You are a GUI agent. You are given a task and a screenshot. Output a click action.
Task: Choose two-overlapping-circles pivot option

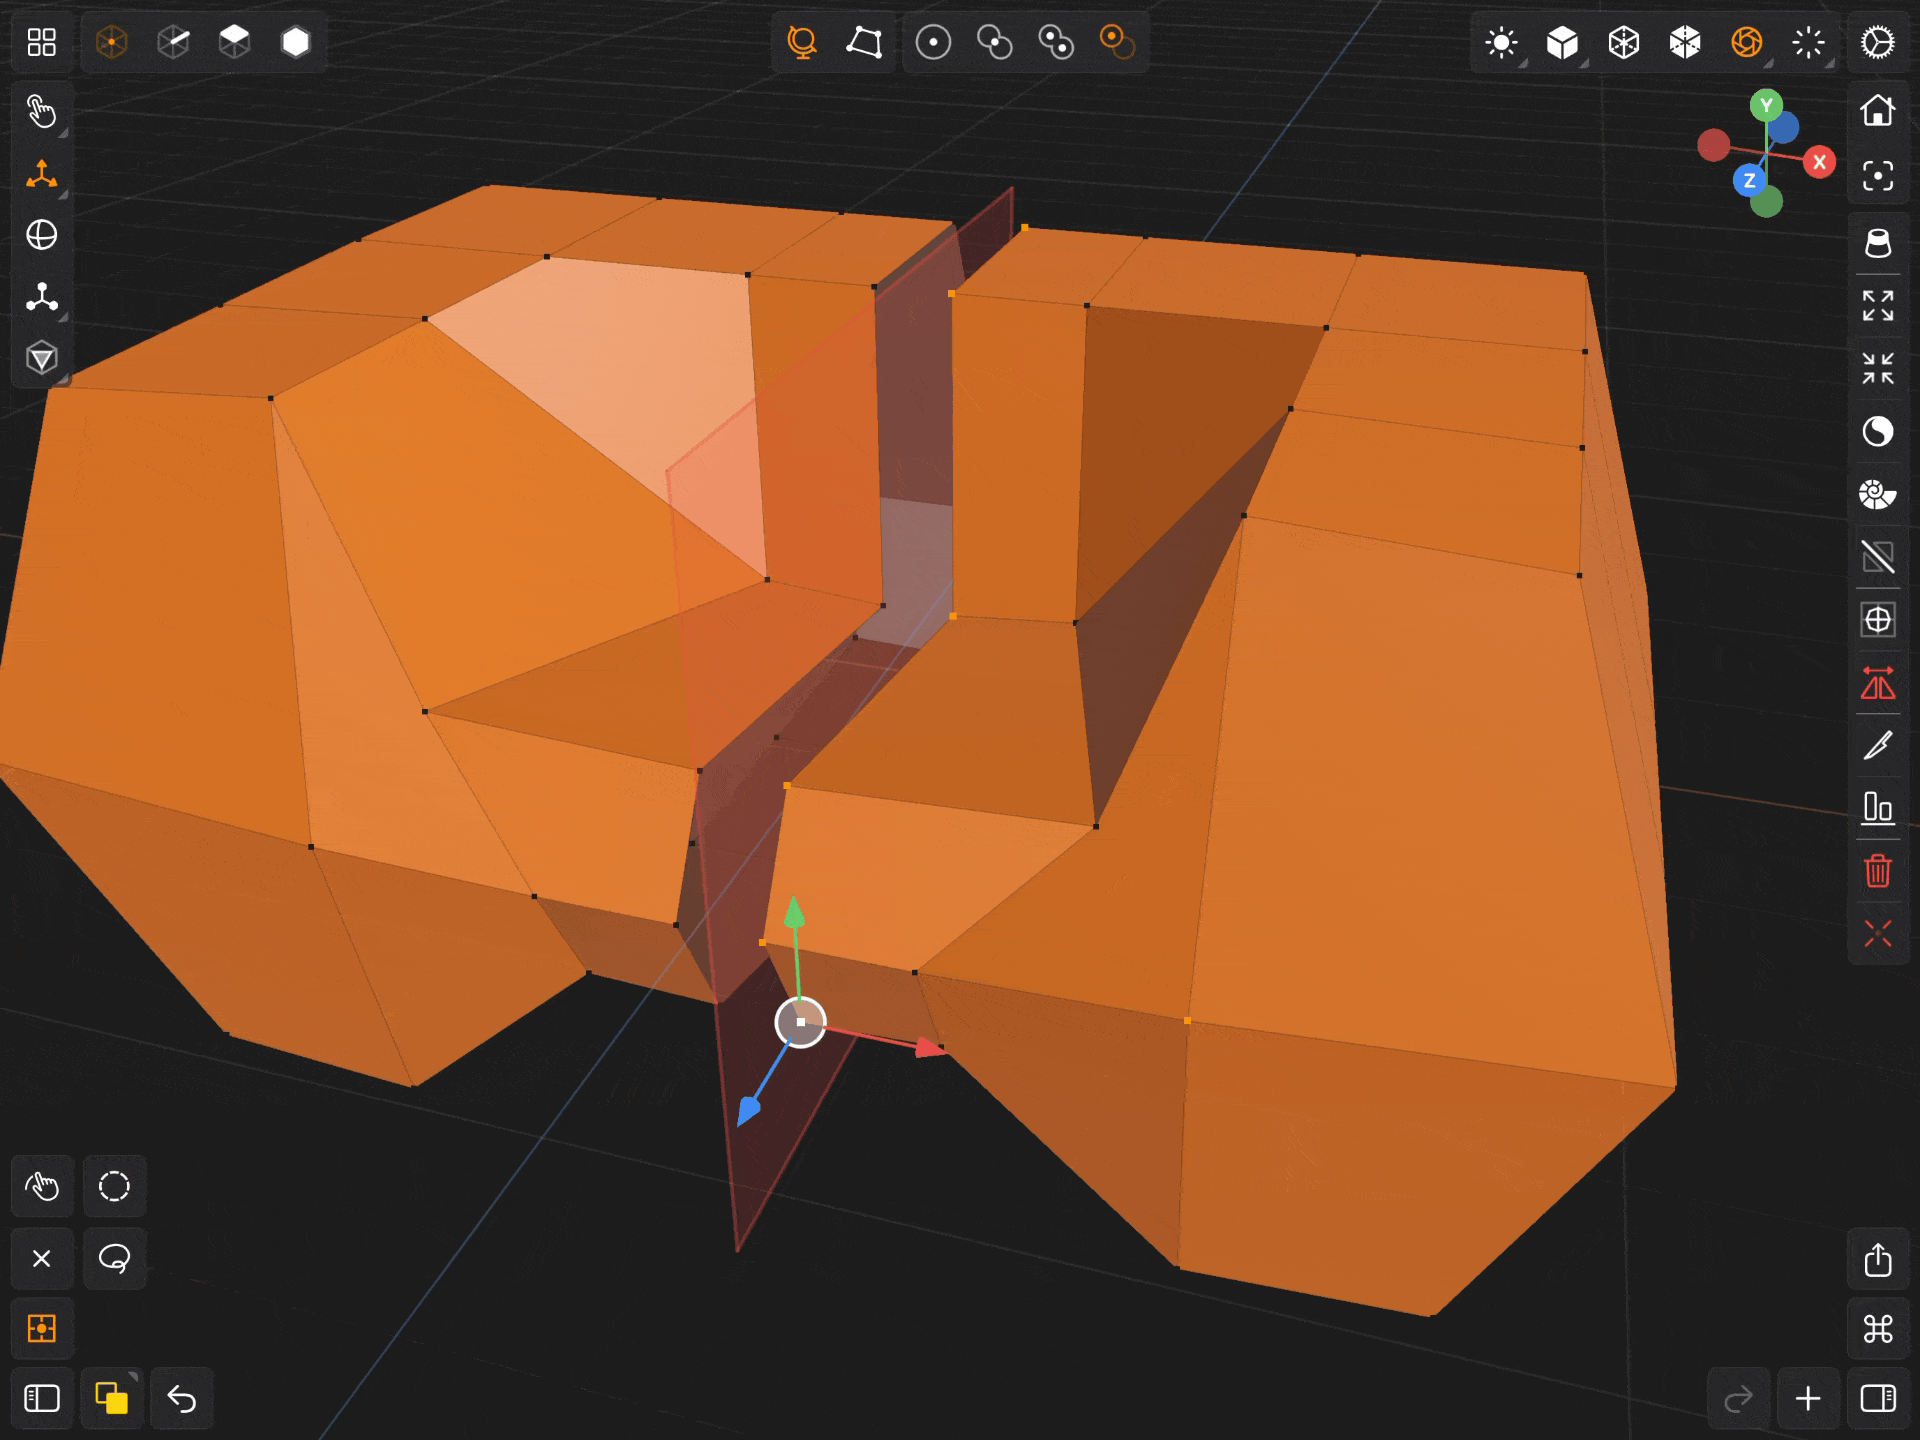(x=994, y=42)
